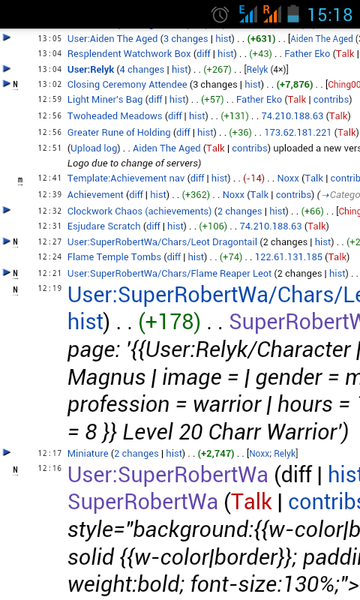Tap the 15:18 clock in status bar
This screenshot has width=360, height=600.
(x=330, y=15)
